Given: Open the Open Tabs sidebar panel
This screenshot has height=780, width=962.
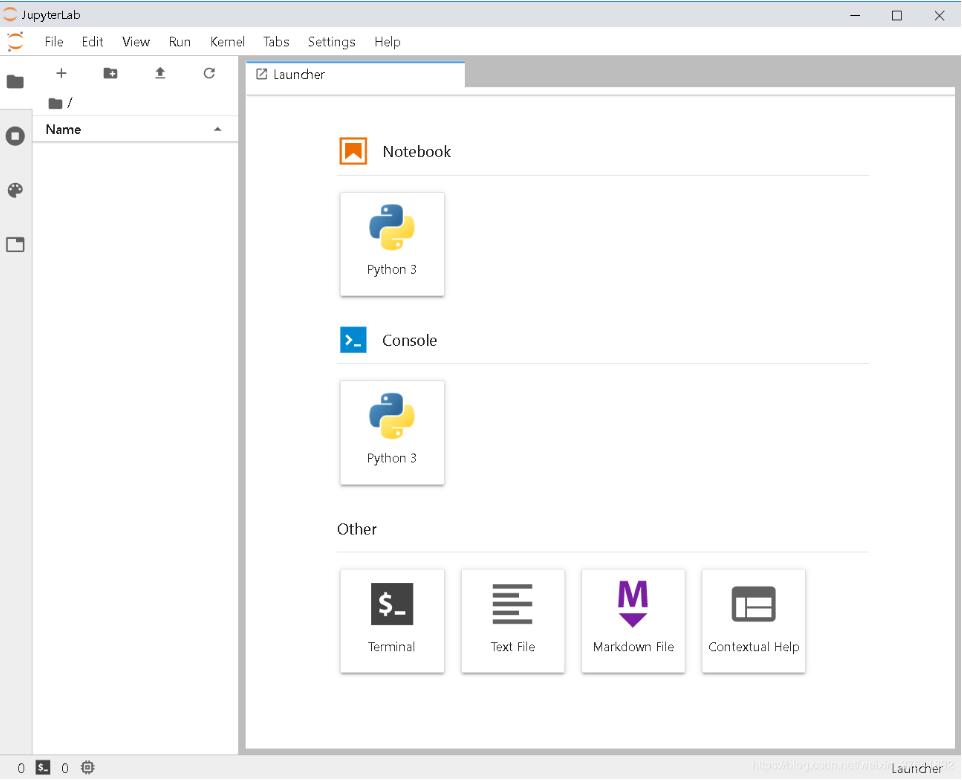Looking at the screenshot, I should [x=15, y=244].
